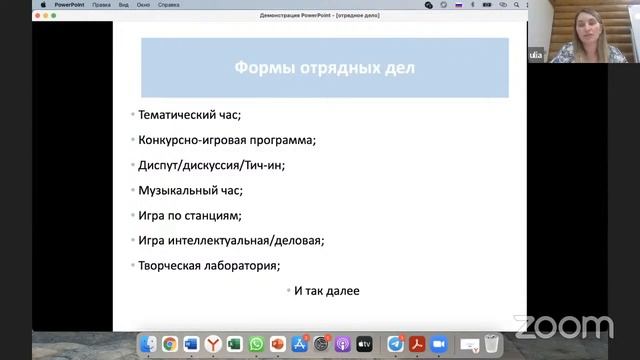Open Finder from the dock
The height and width of the screenshot is (360, 640).
click(x=148, y=344)
